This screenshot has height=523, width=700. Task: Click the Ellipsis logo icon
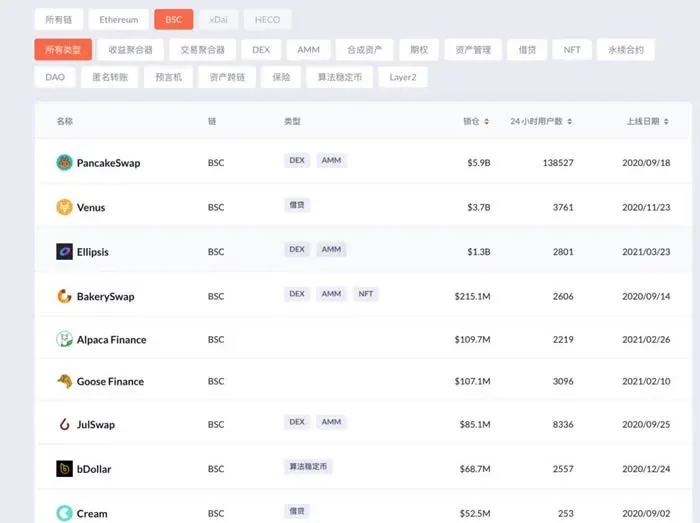(x=64, y=252)
